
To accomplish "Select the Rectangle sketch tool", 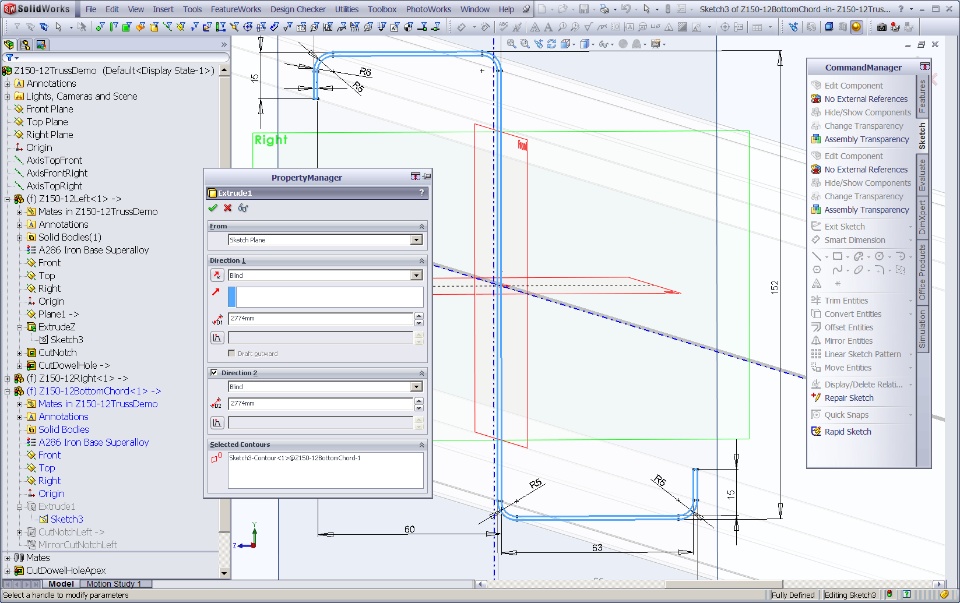I will (x=837, y=256).
